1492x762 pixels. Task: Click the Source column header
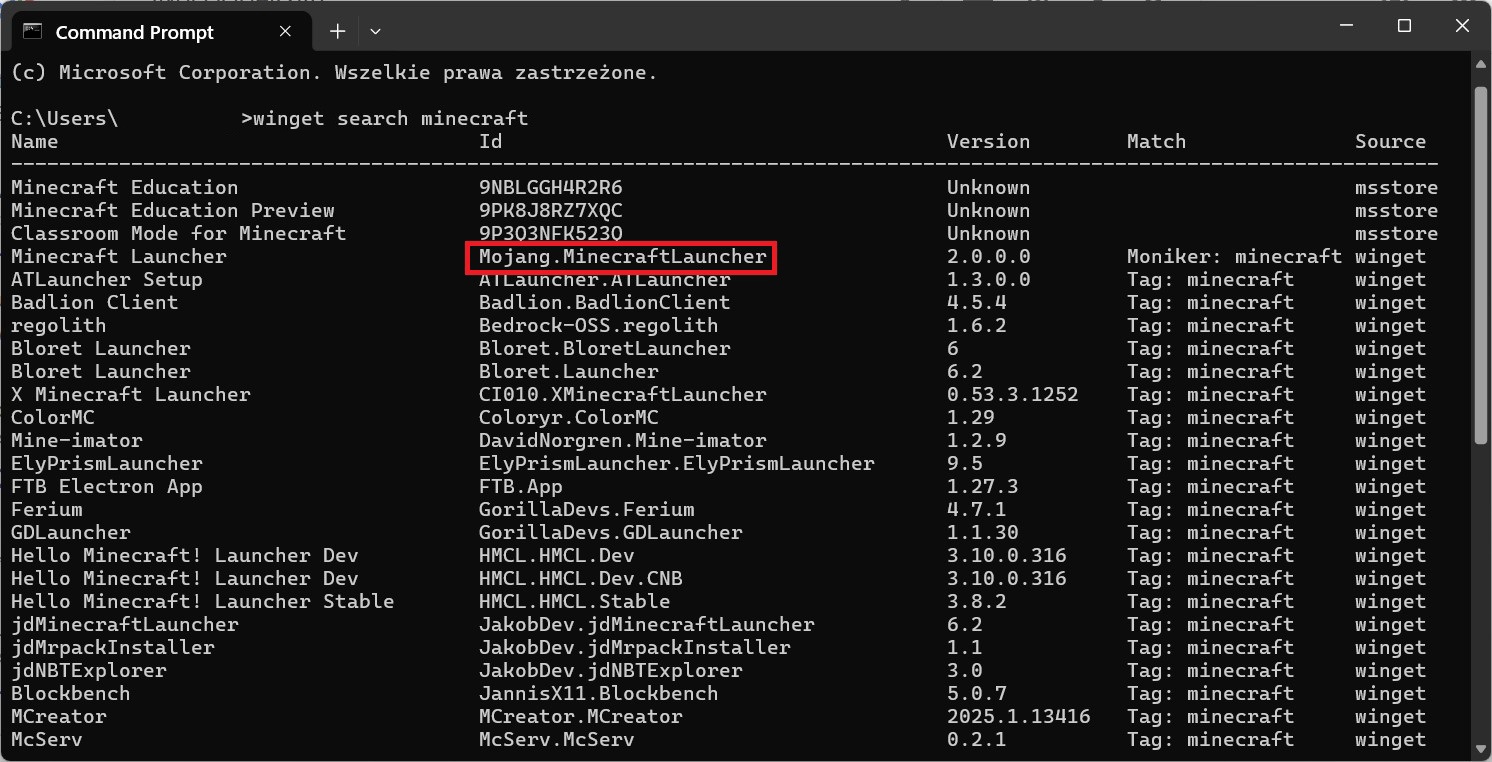[1390, 142]
